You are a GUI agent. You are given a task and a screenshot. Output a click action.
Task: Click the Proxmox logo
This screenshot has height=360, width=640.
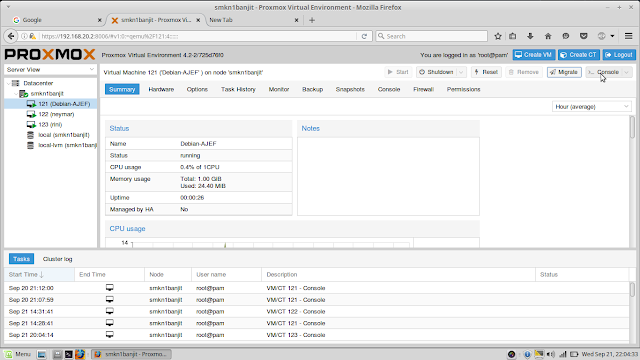(50, 54)
